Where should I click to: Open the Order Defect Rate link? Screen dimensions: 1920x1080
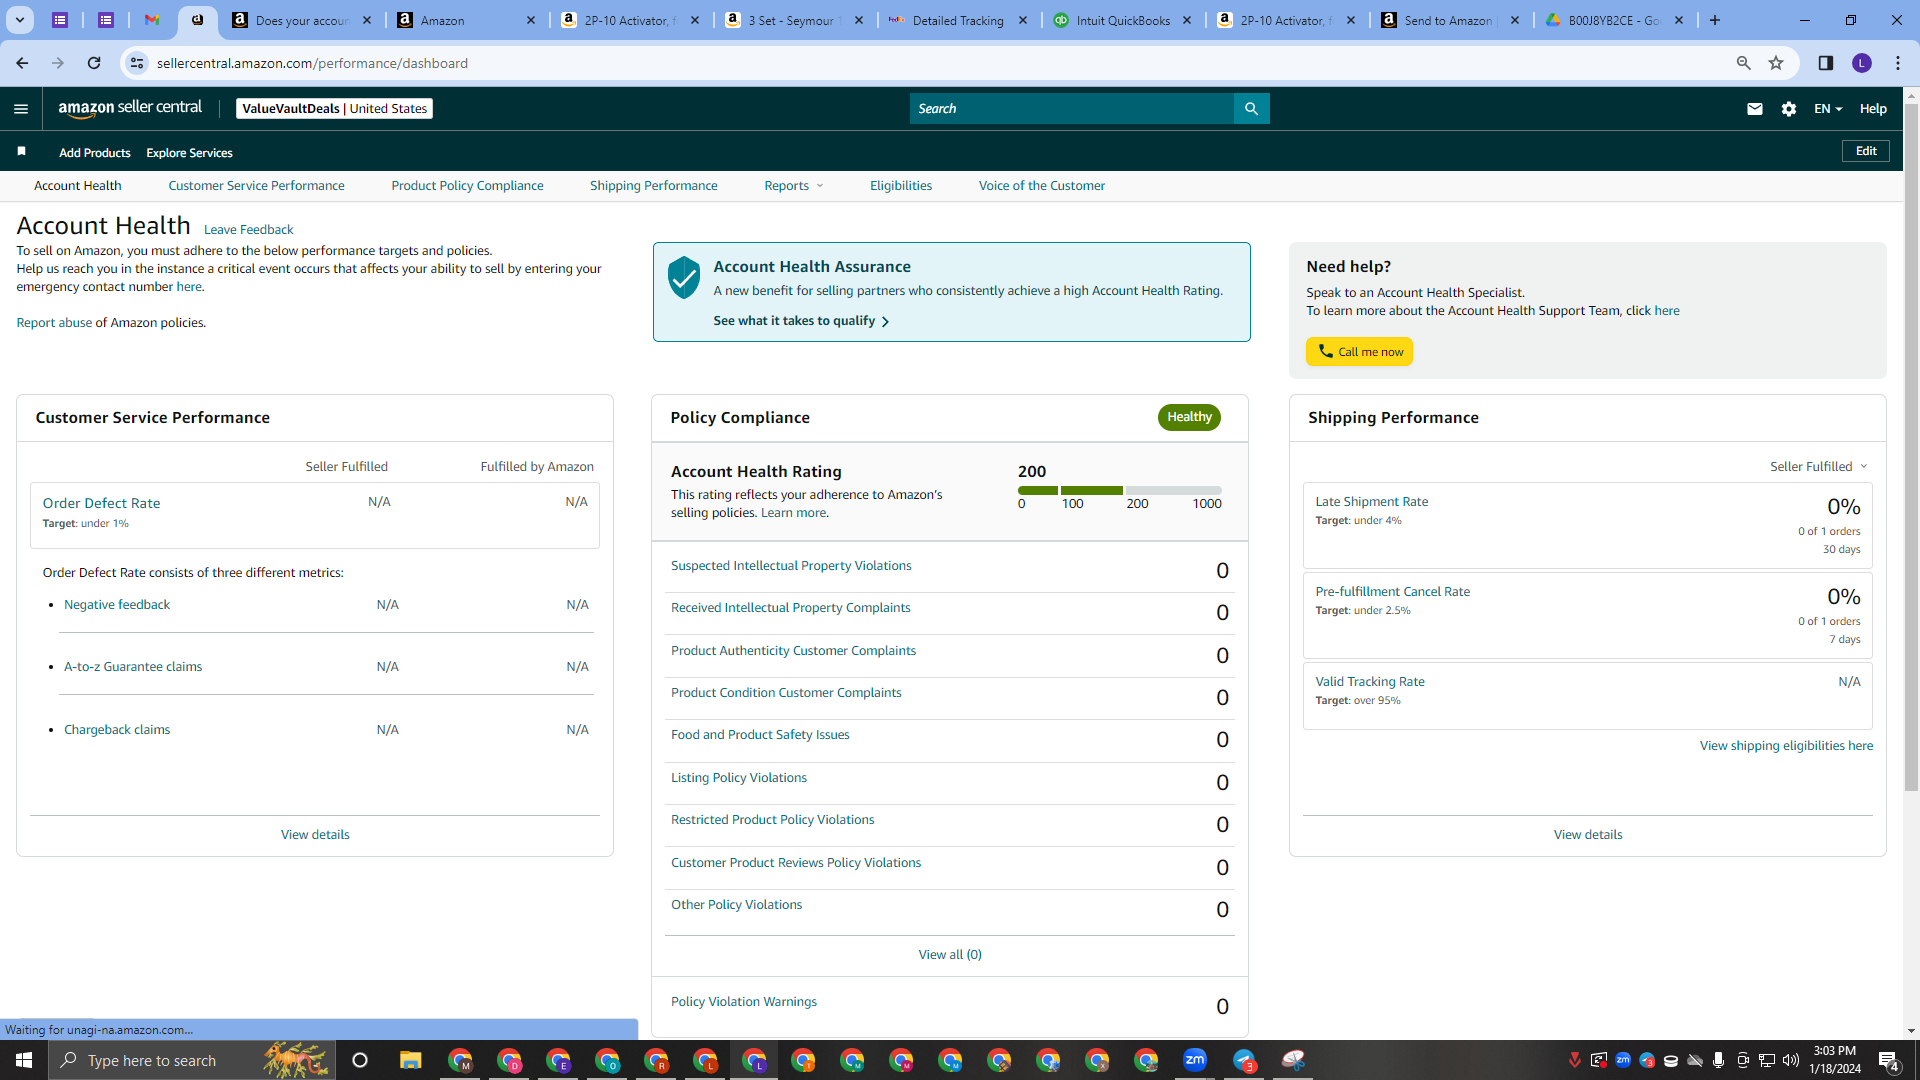pos(101,503)
